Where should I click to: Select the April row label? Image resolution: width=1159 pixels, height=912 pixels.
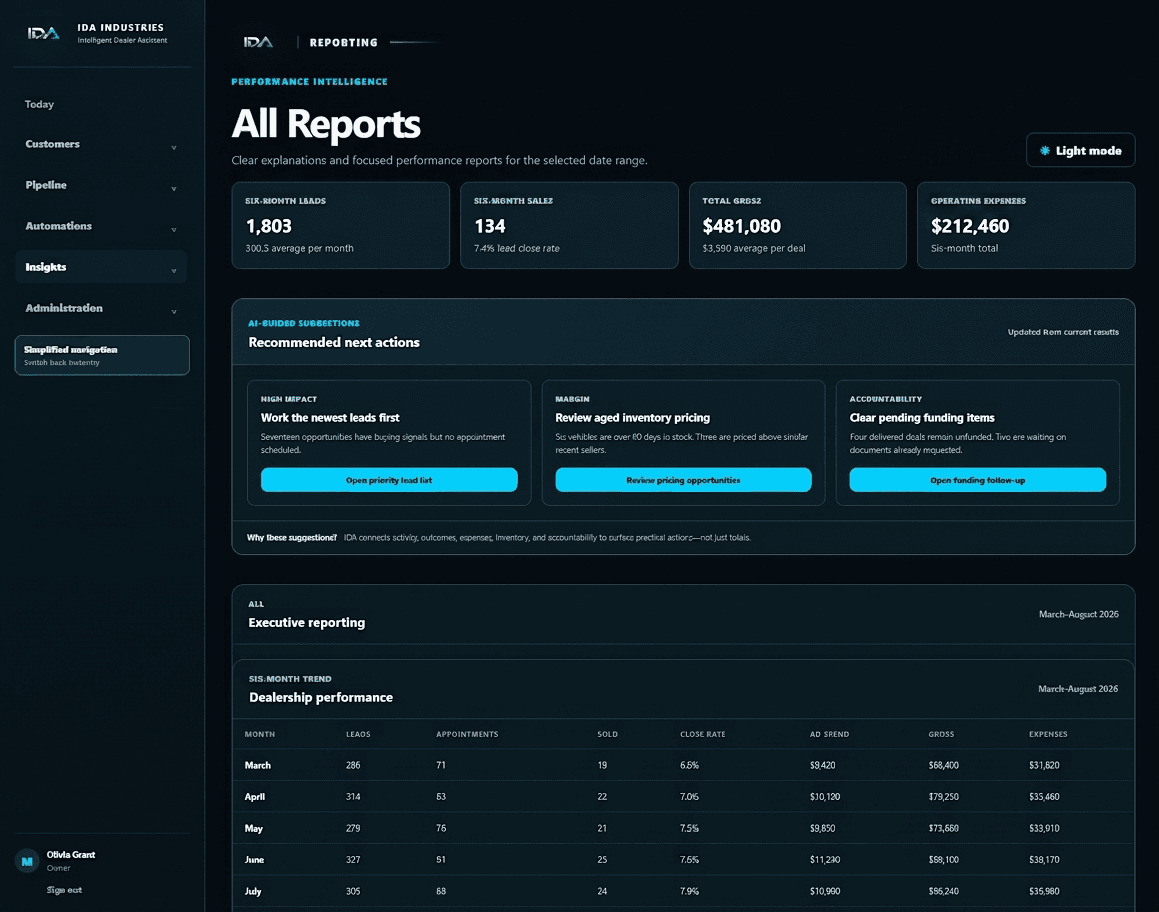(254, 797)
